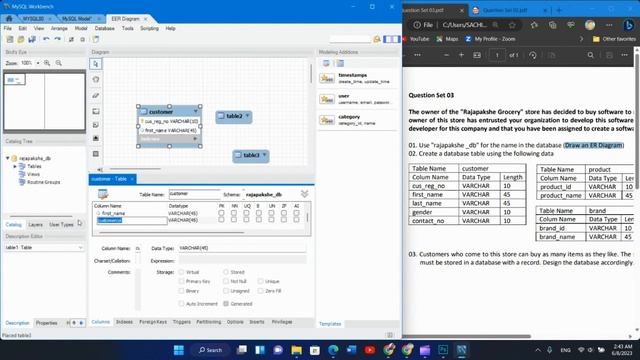
Task: Open the Bird's Eye zoom percentage dropdown
Action: click(38, 63)
